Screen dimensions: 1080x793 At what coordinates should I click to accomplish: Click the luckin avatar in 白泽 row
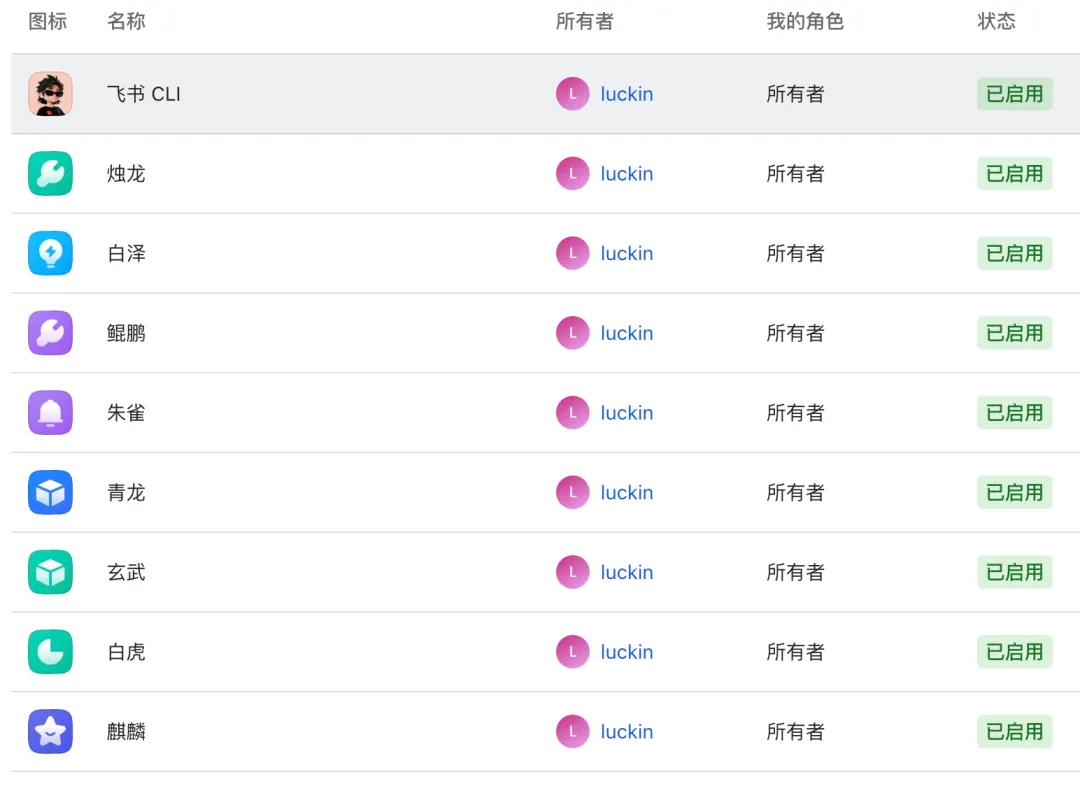tap(572, 254)
